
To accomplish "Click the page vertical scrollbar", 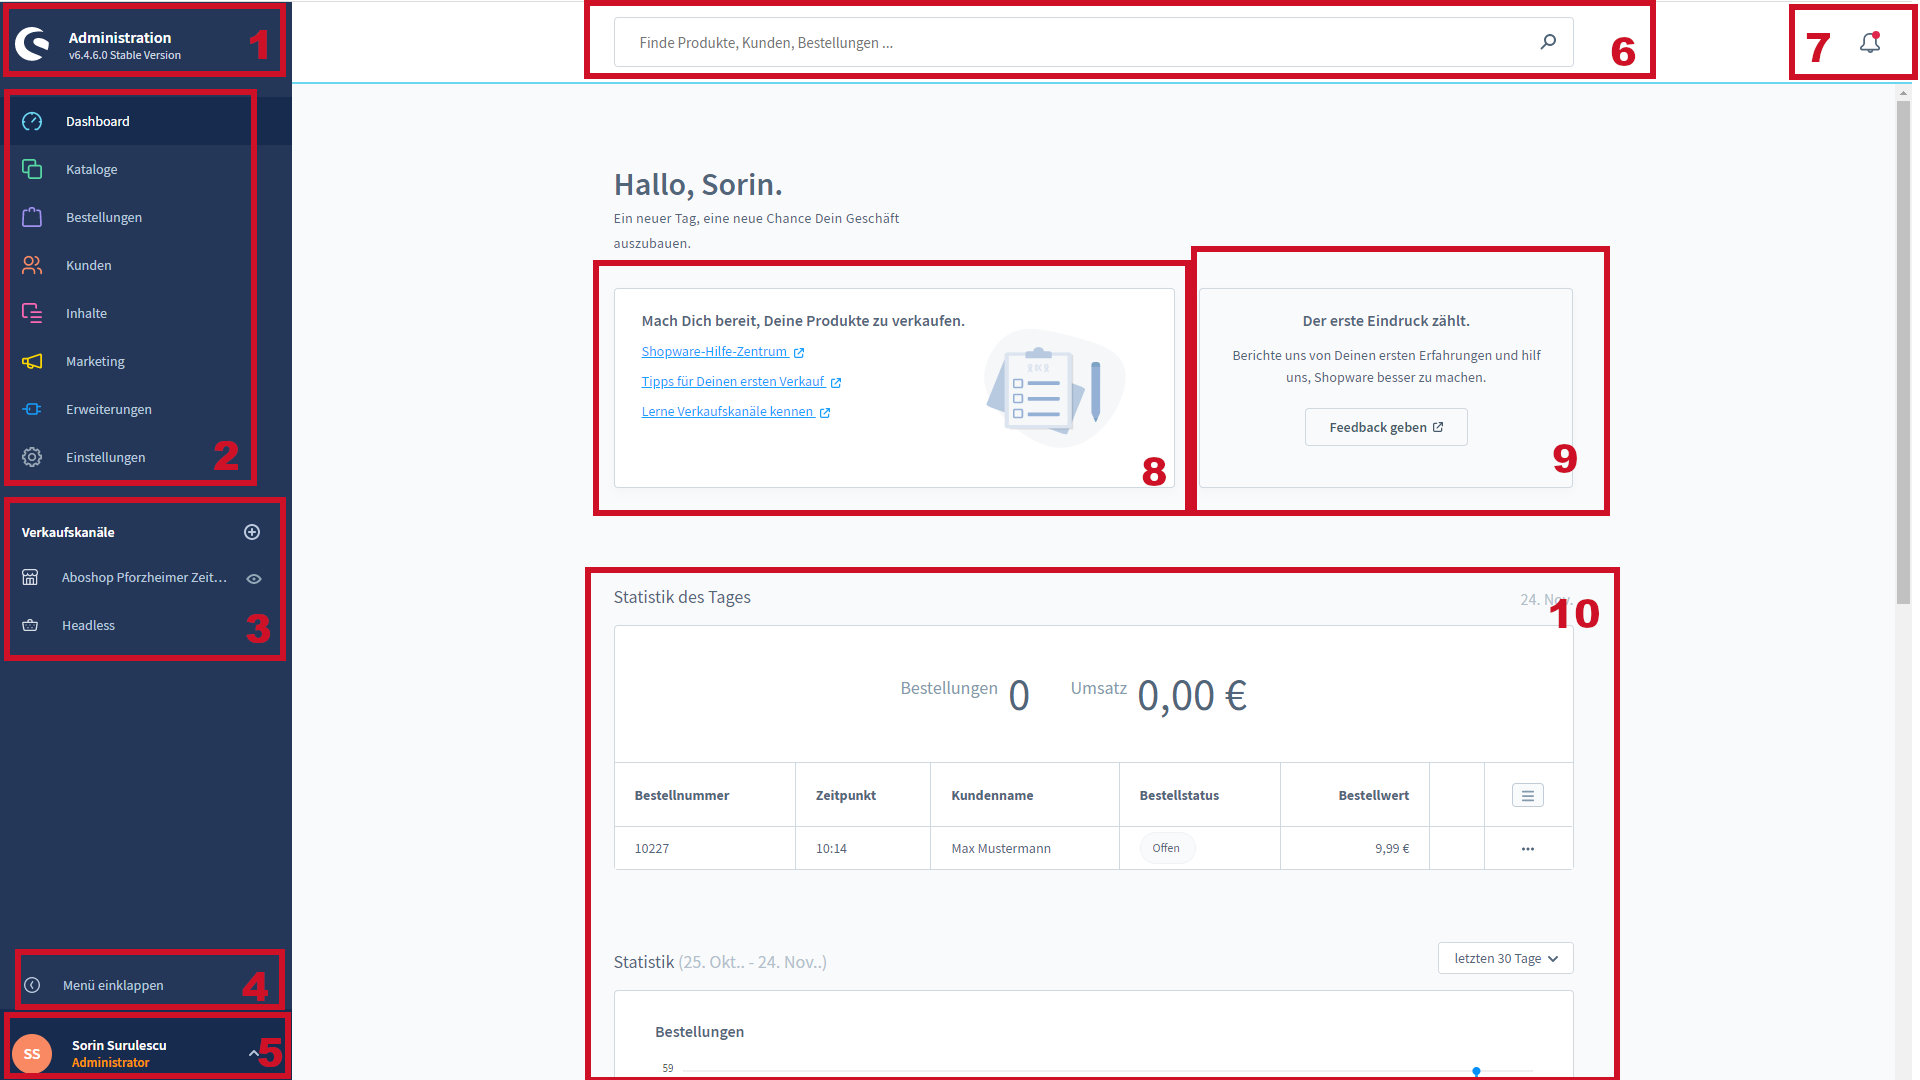I will 1902,350.
